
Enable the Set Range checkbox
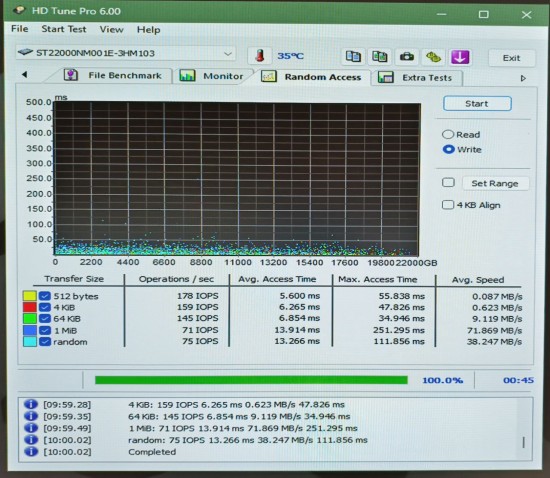click(x=448, y=183)
